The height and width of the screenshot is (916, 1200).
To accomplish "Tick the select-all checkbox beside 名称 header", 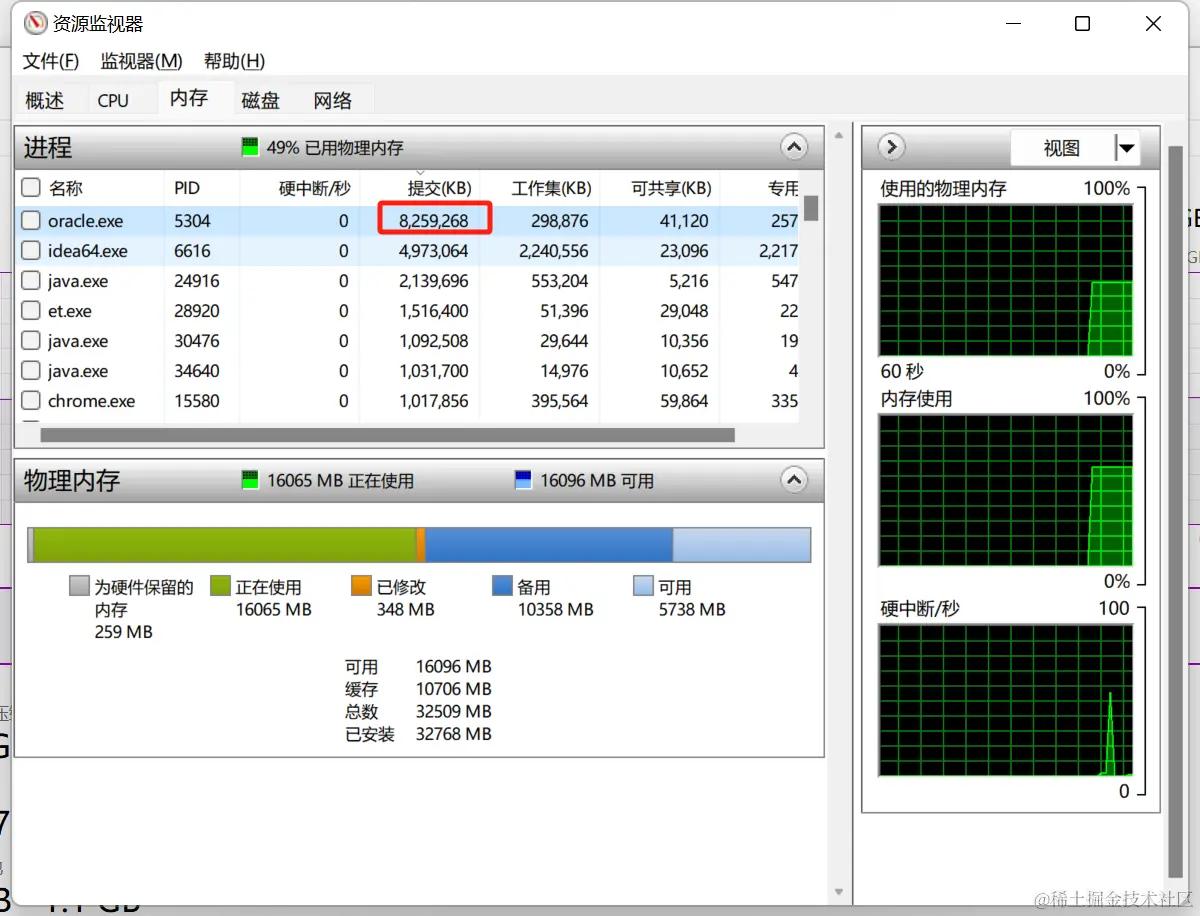I will click(x=32, y=188).
